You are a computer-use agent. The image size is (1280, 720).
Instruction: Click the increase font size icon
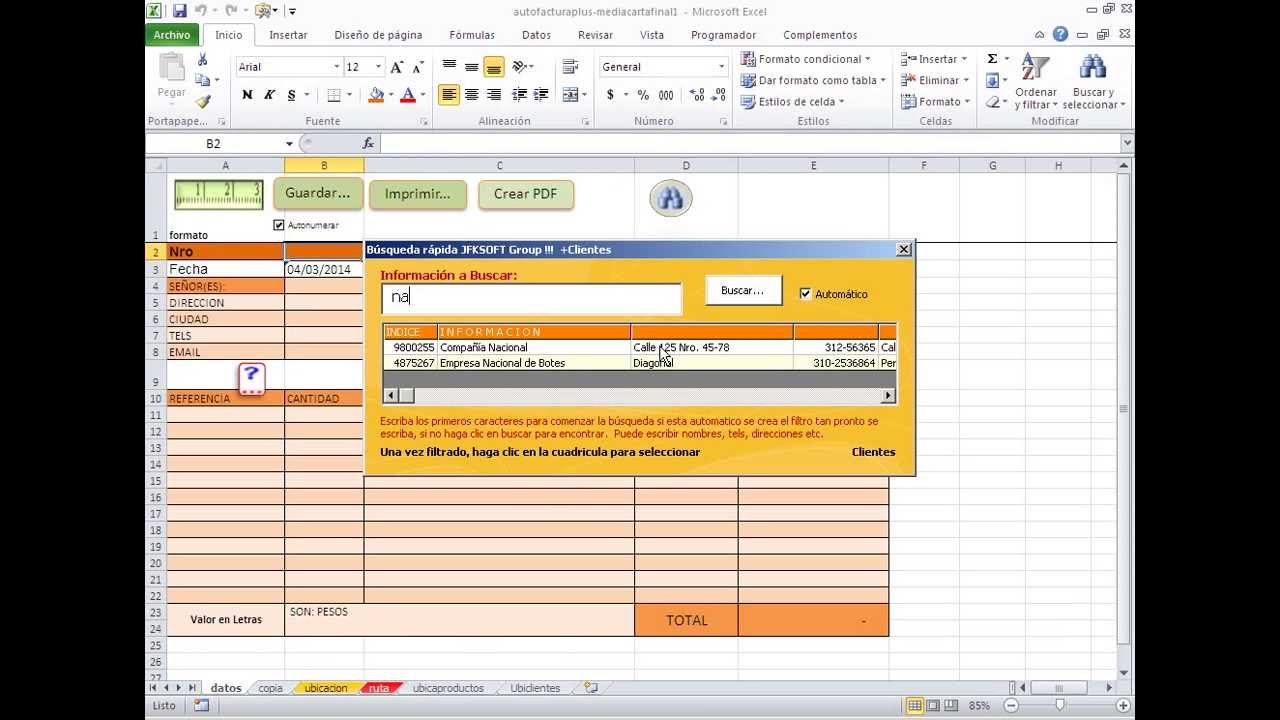pyautogui.click(x=397, y=67)
